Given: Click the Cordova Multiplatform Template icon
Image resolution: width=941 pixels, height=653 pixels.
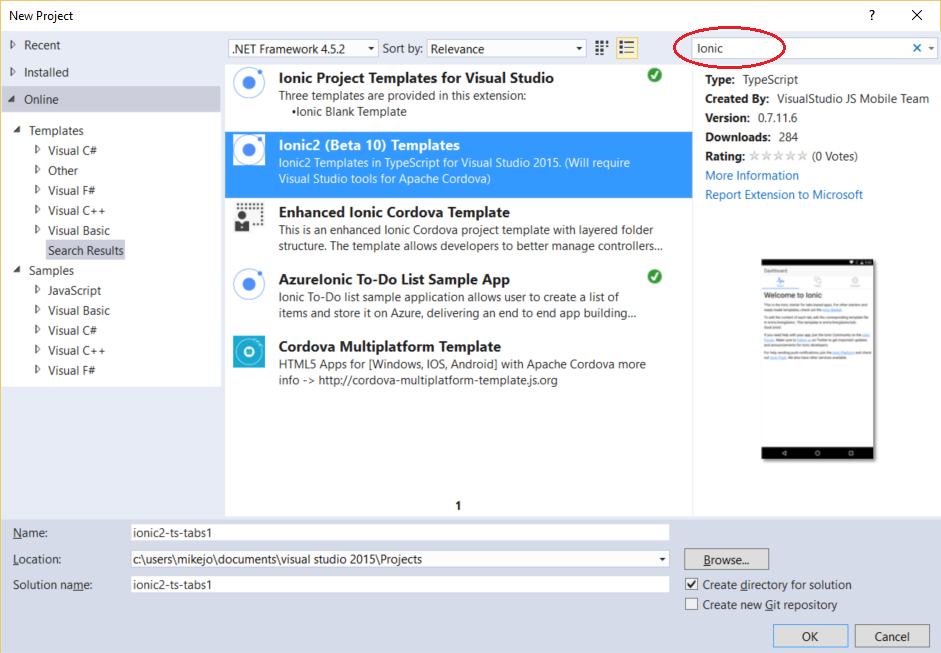Looking at the screenshot, I should pyautogui.click(x=249, y=352).
